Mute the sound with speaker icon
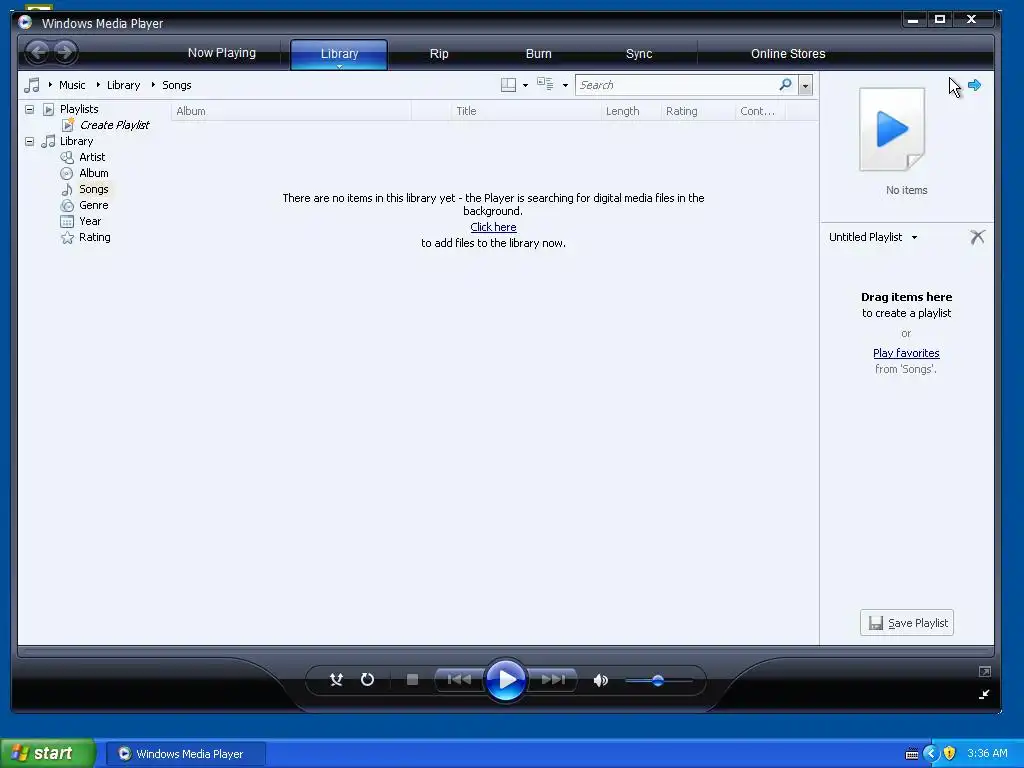This screenshot has height=768, width=1024. [601, 680]
